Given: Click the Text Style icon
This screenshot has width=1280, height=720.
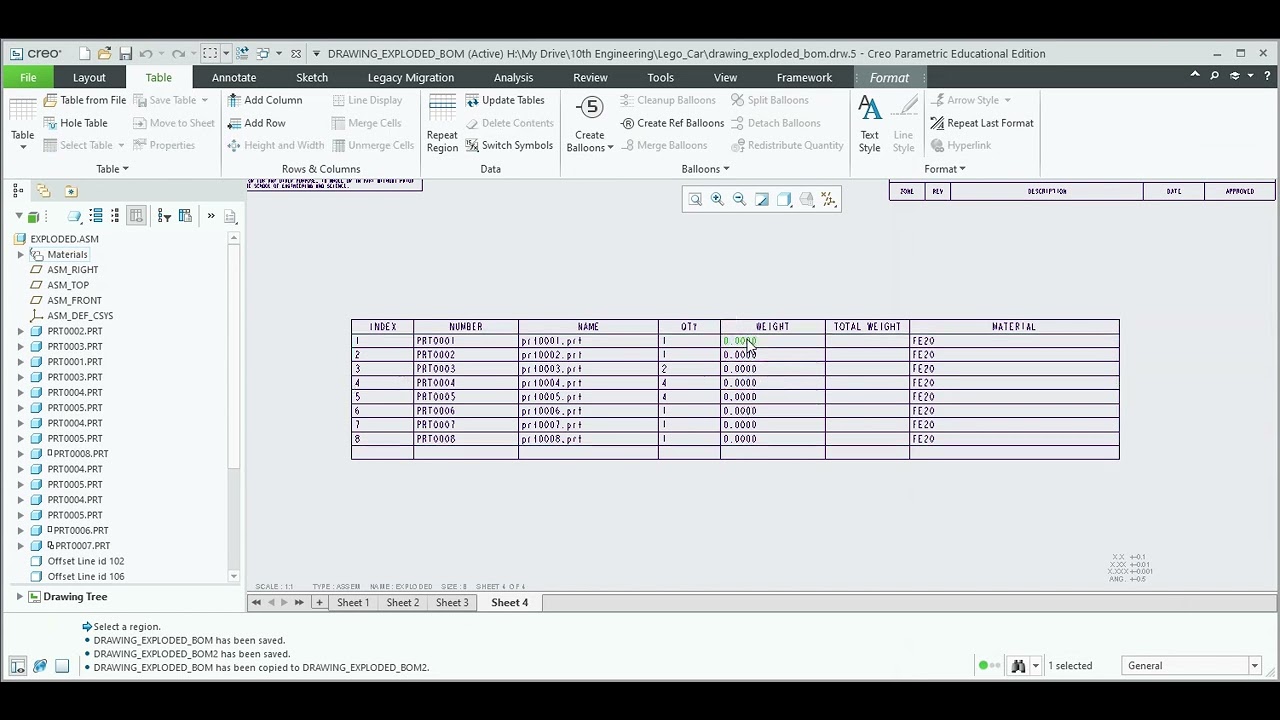Looking at the screenshot, I should 869,125.
